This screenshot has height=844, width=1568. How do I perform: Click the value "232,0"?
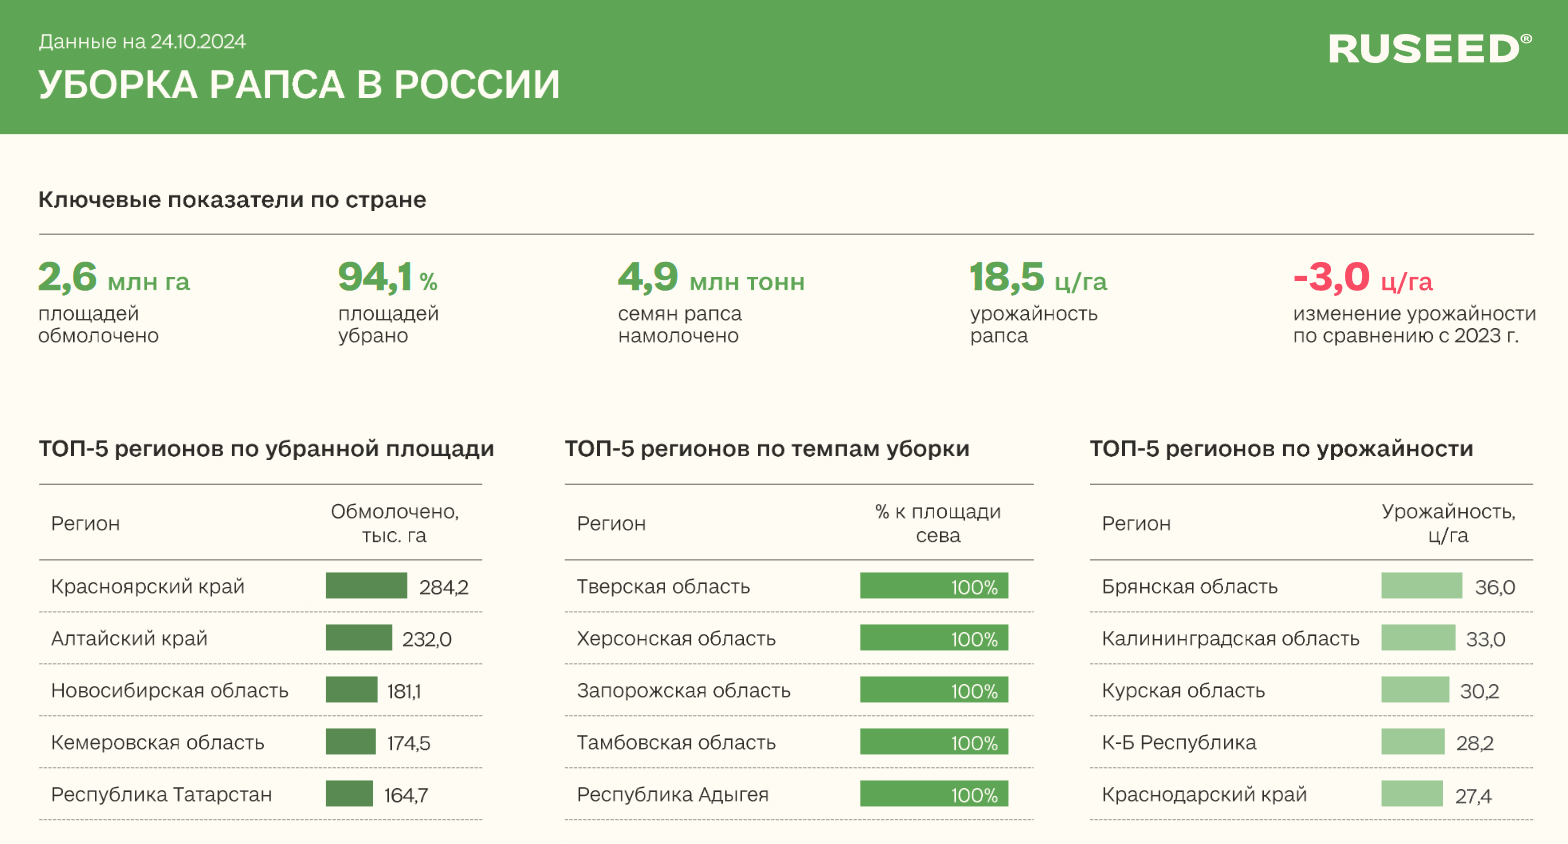pos(427,640)
